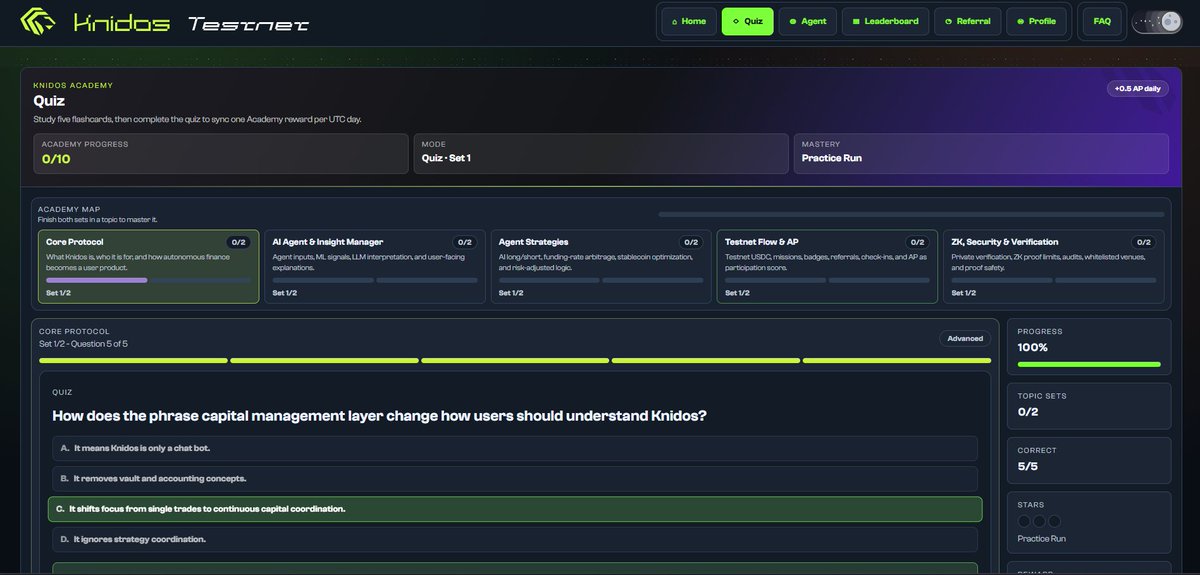Click the second star circle under Stars
1200x575 pixels.
[x=1039, y=521]
